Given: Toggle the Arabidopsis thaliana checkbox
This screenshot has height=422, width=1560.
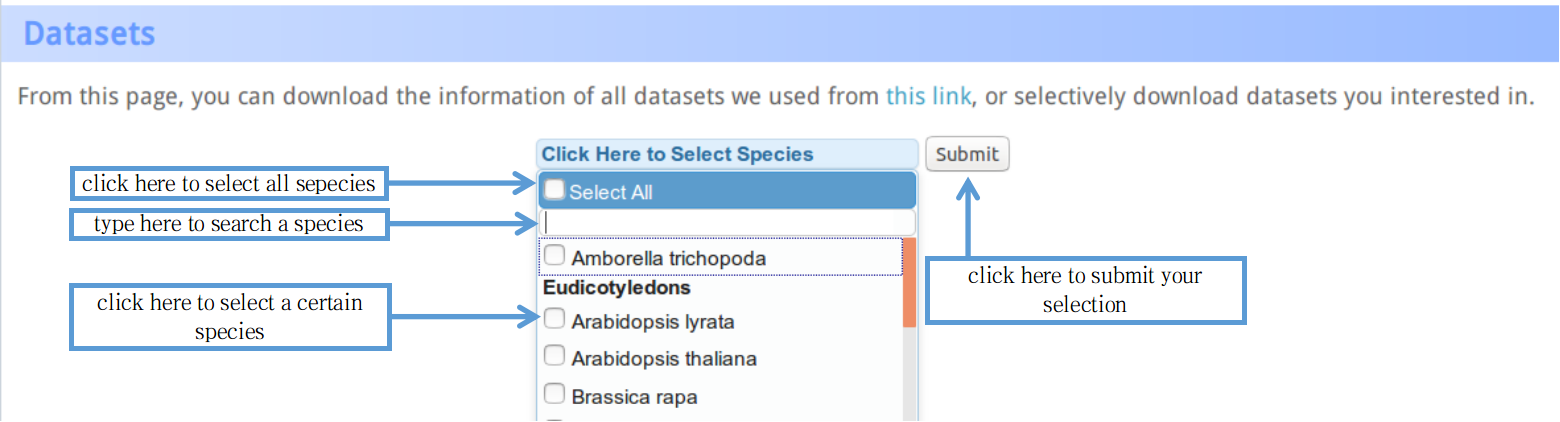Looking at the screenshot, I should [554, 356].
